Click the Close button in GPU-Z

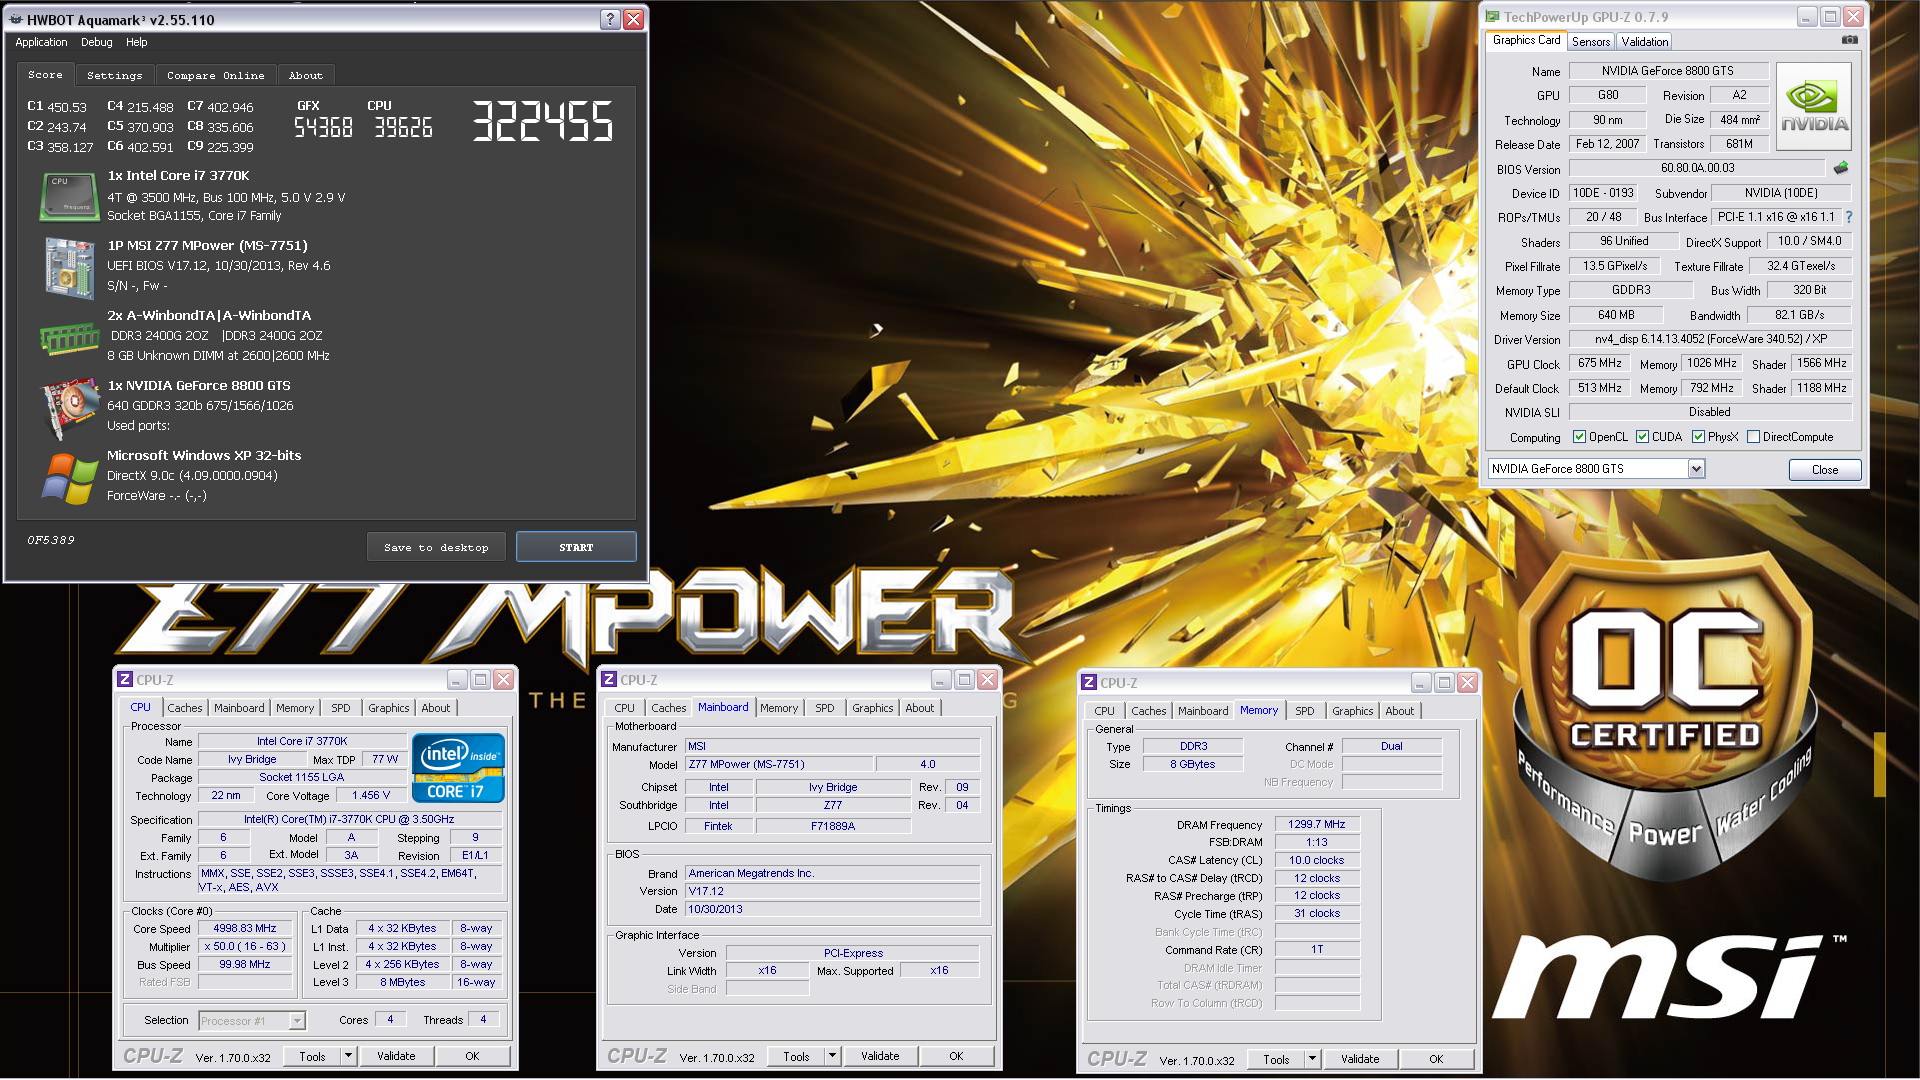click(x=1824, y=469)
